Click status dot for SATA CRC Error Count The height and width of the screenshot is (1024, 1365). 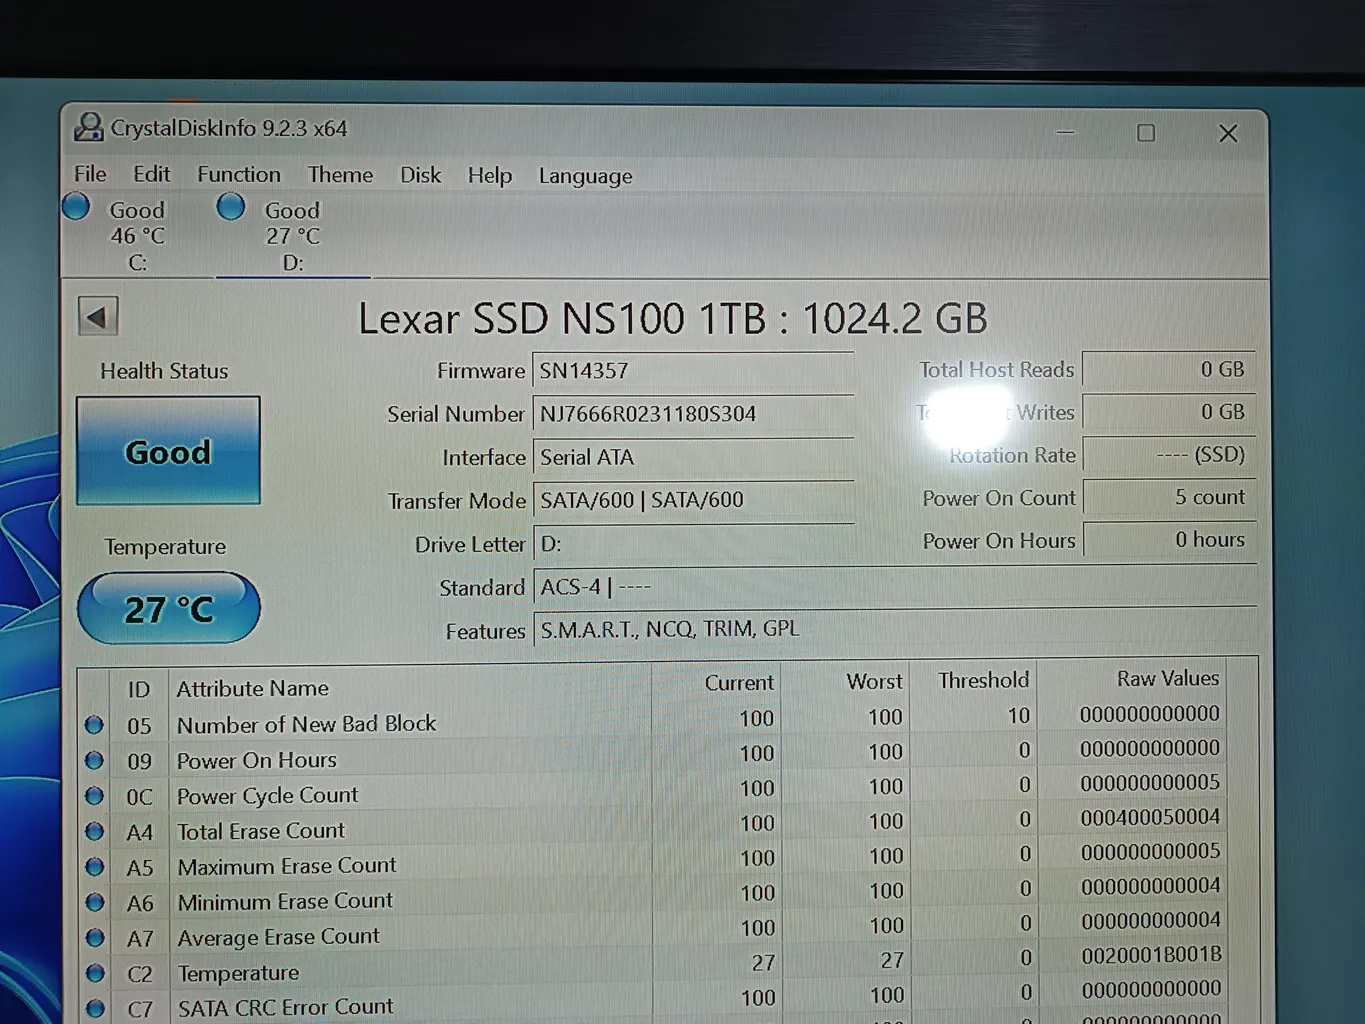click(95, 1008)
